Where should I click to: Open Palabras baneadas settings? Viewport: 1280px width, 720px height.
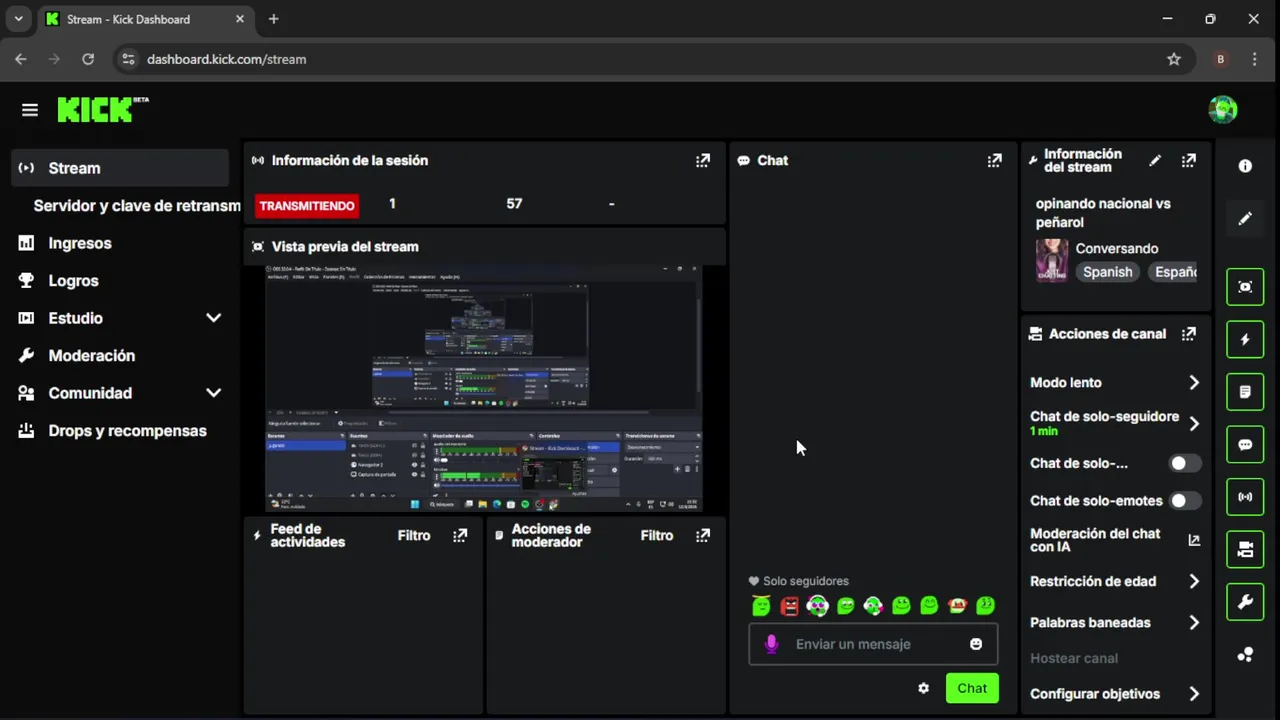[1115, 622]
